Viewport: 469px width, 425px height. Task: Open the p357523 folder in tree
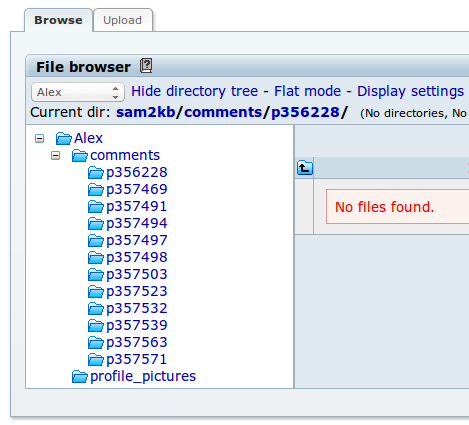[137, 291]
